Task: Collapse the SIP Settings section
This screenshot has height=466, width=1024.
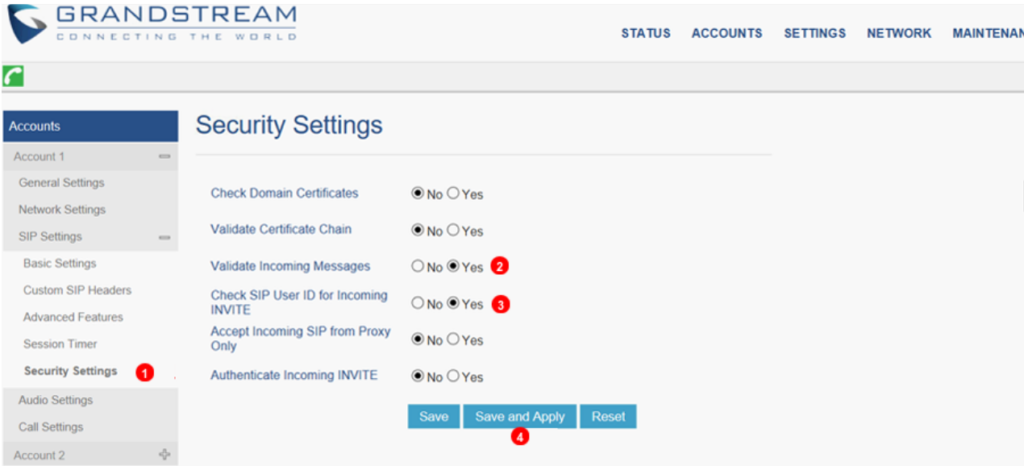Action: tap(164, 237)
